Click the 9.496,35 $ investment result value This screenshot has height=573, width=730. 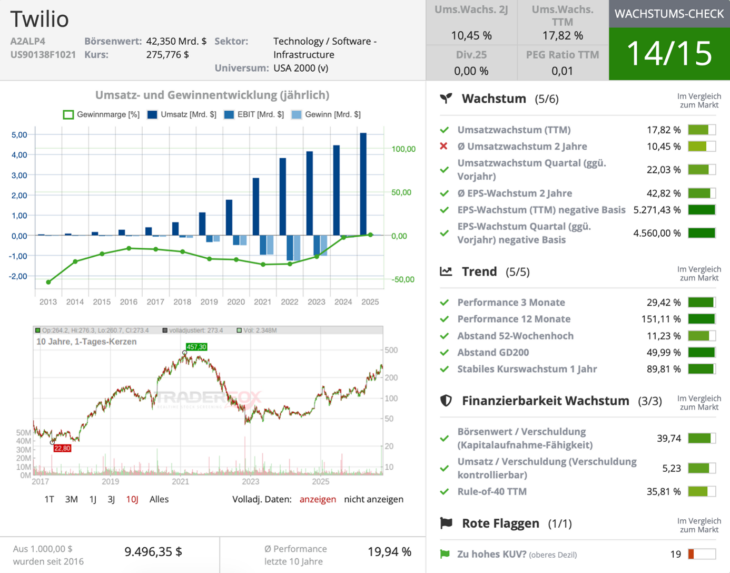click(x=153, y=552)
